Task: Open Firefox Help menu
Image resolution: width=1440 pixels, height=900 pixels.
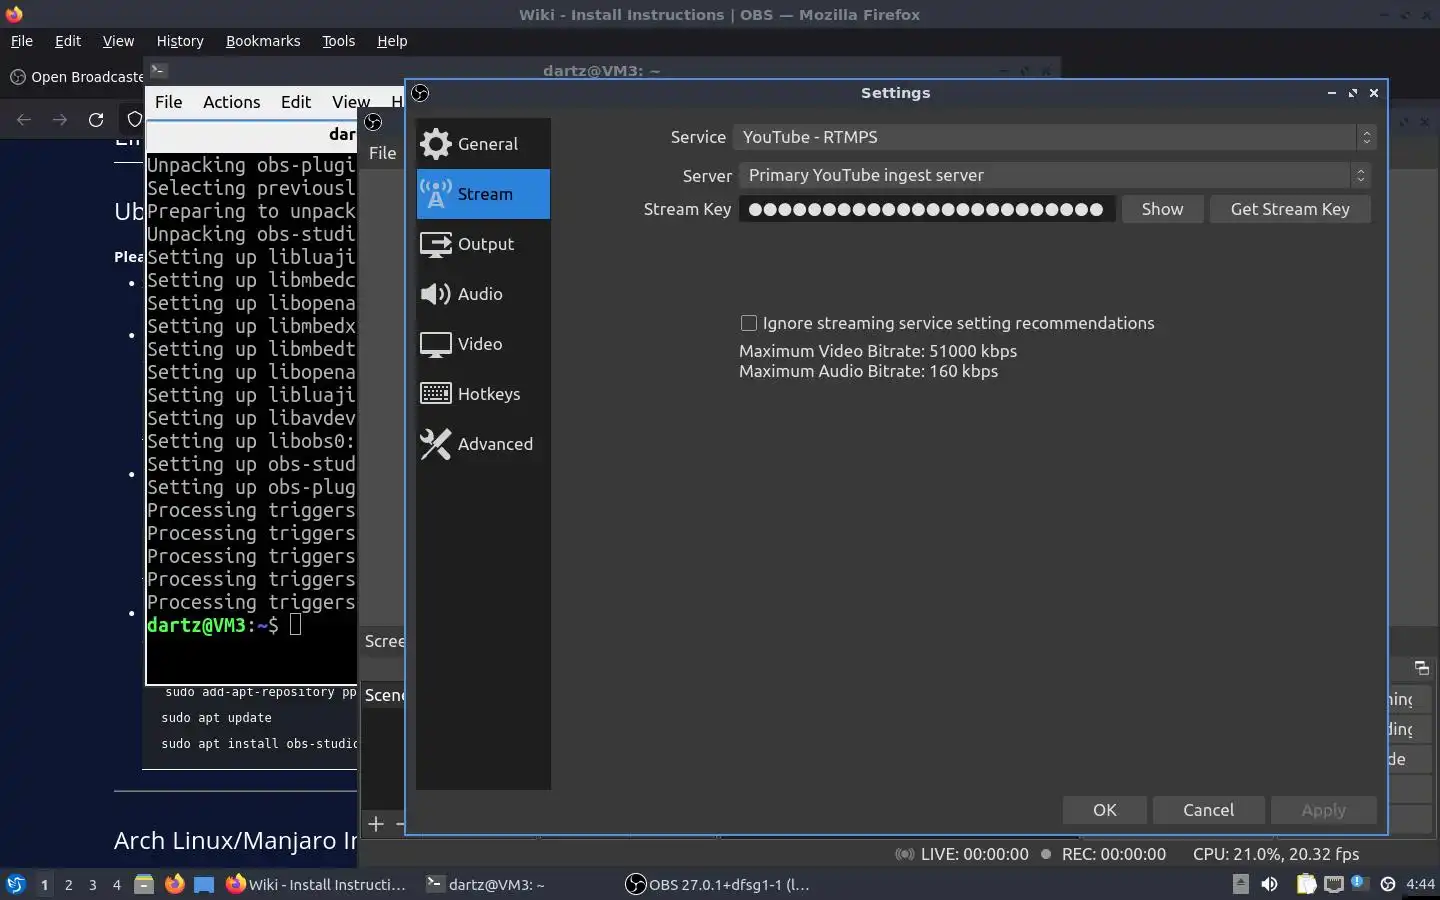Action: (x=392, y=41)
